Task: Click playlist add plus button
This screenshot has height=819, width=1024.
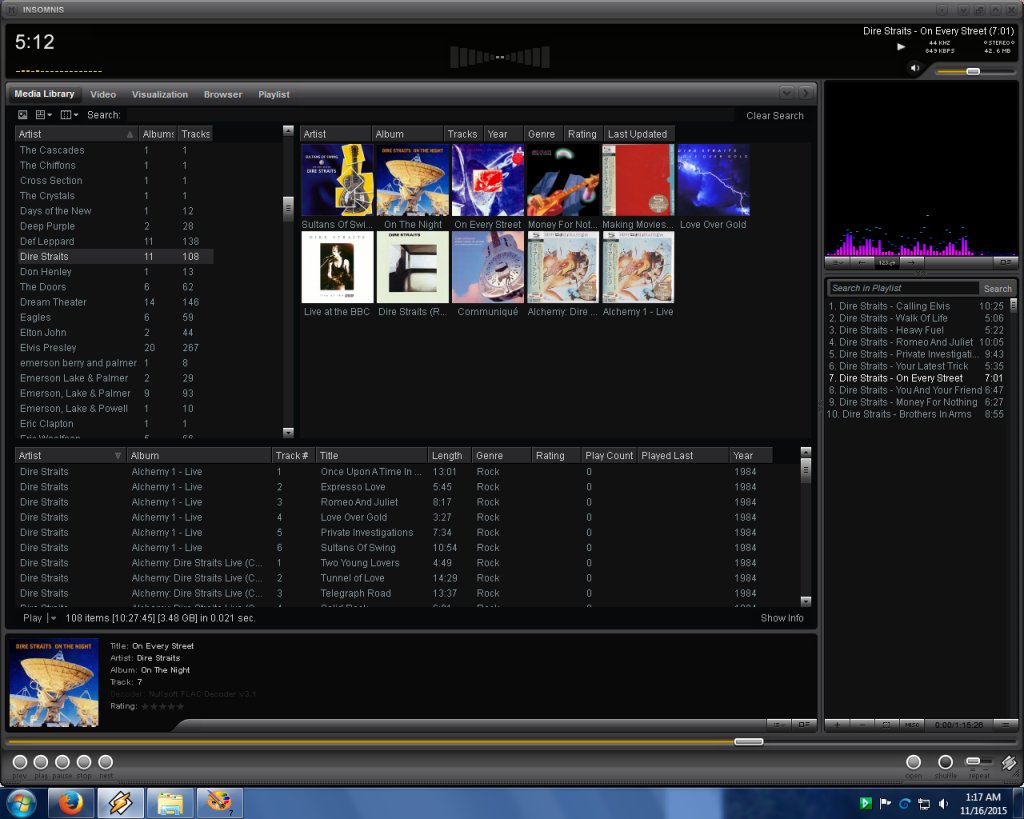Action: tap(837, 724)
